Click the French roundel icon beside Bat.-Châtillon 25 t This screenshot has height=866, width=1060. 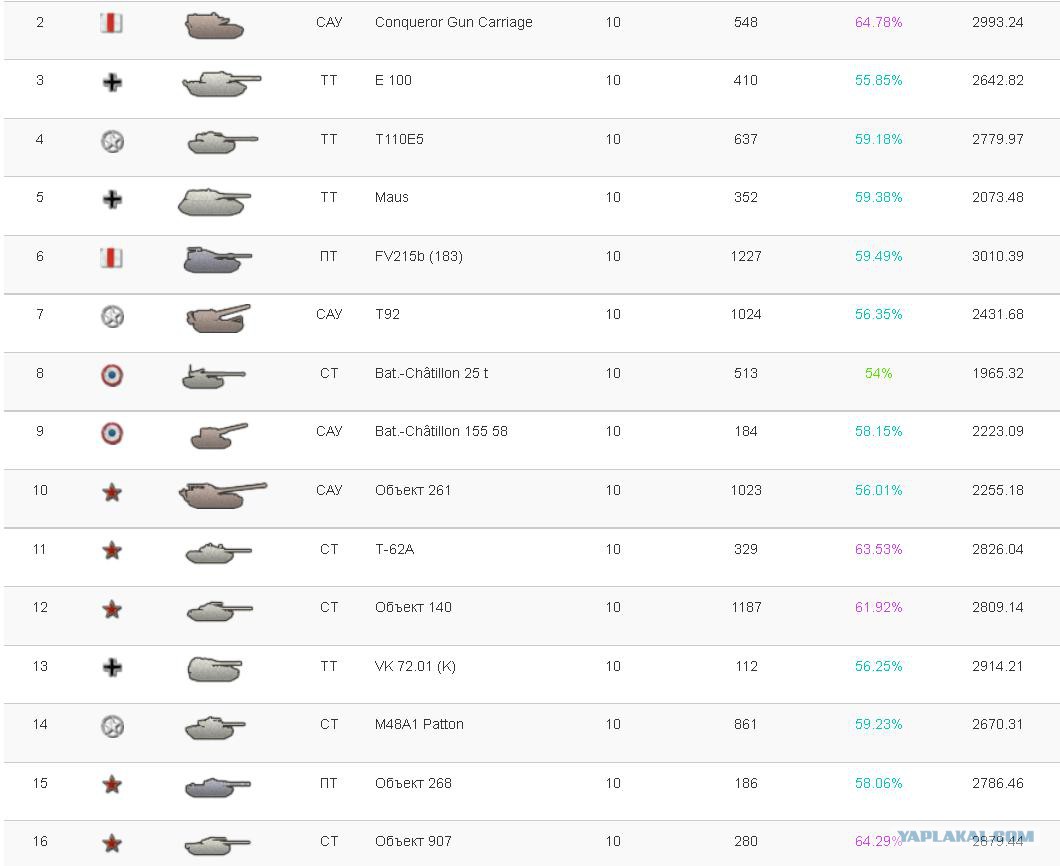coord(112,375)
